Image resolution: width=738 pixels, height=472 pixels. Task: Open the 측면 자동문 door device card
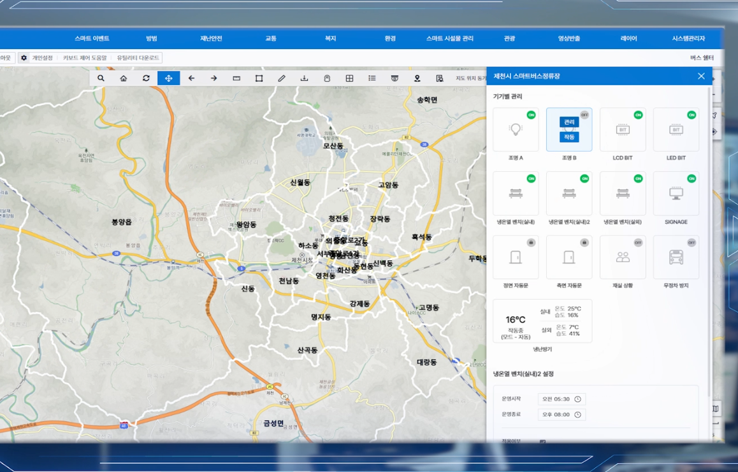coord(569,257)
